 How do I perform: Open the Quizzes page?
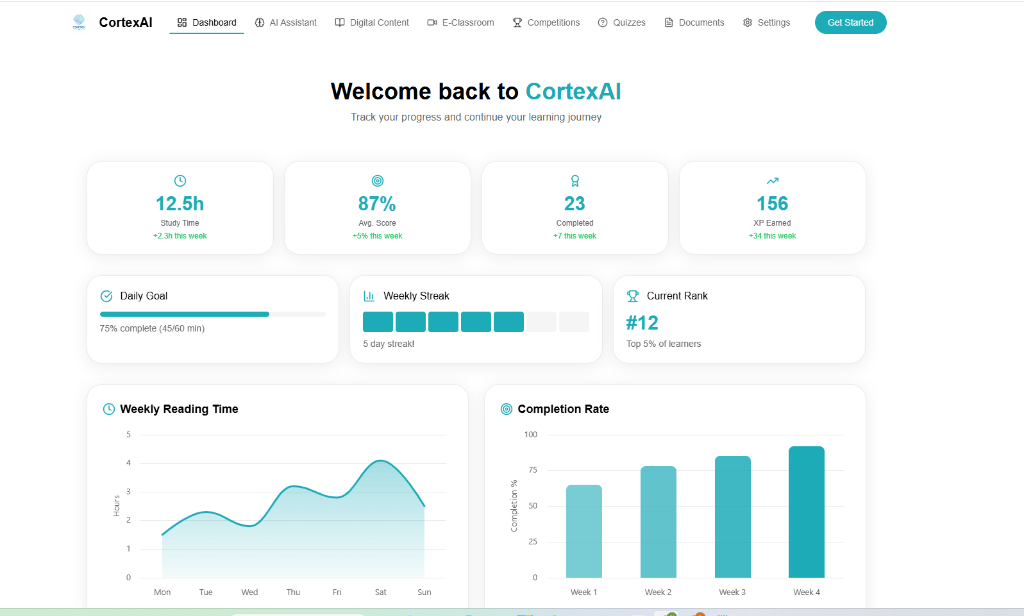[x=622, y=22]
